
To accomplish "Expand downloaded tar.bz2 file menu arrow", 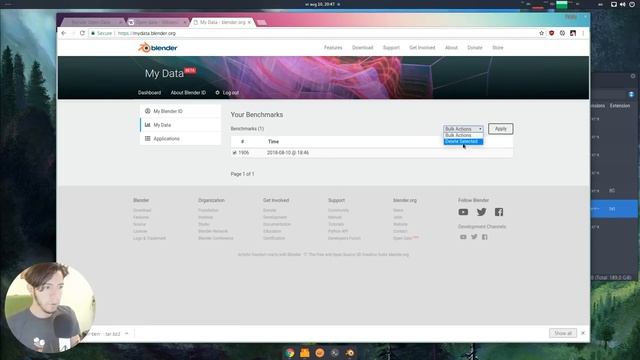I will tap(127, 333).
